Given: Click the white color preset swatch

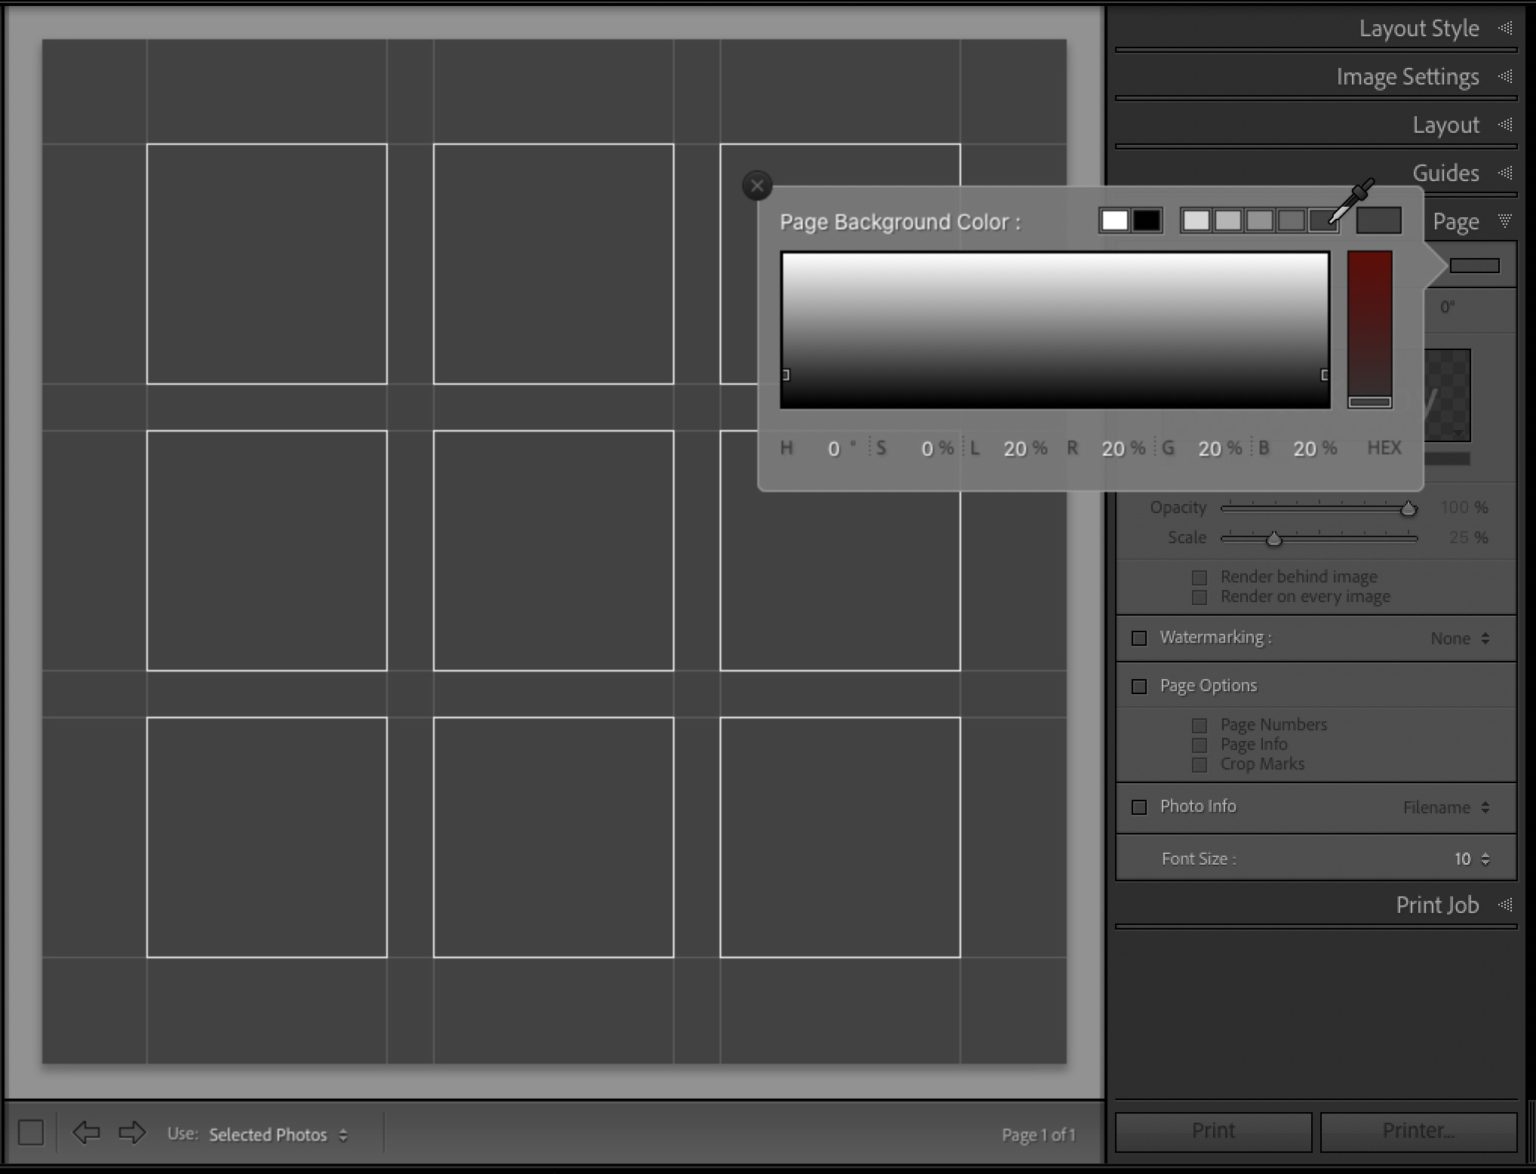Looking at the screenshot, I should (x=1114, y=220).
